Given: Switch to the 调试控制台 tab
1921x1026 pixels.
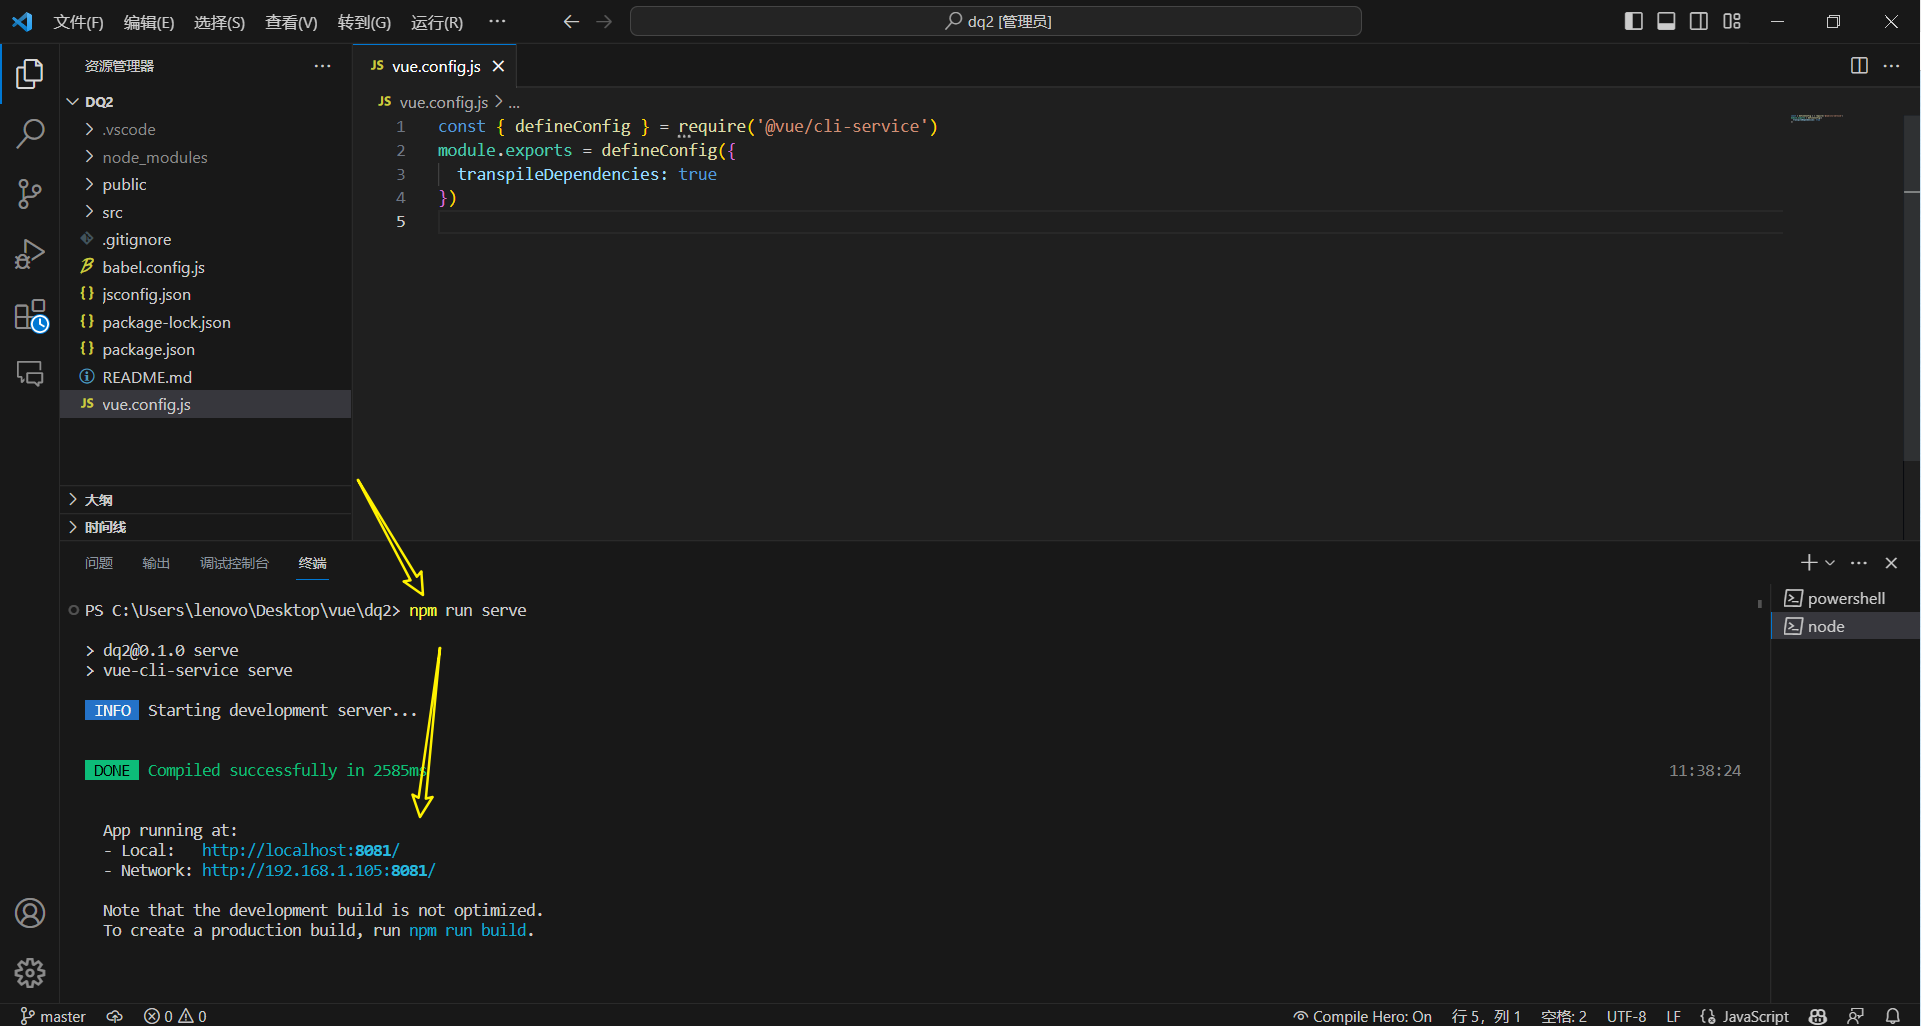Looking at the screenshot, I should (x=234, y=563).
